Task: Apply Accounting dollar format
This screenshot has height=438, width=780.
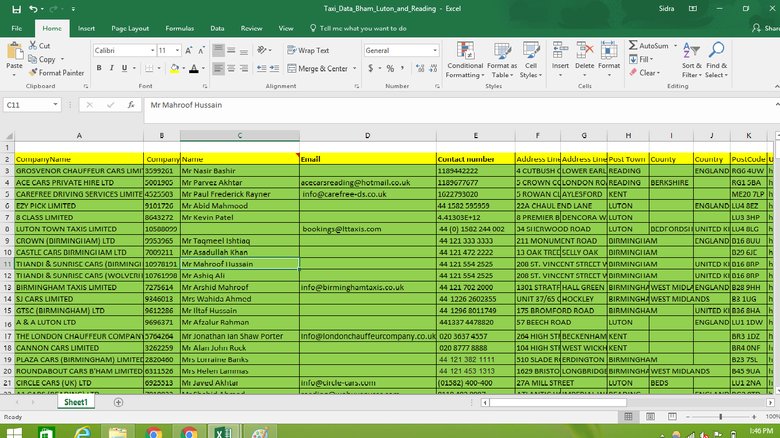Action: pyautogui.click(x=371, y=68)
